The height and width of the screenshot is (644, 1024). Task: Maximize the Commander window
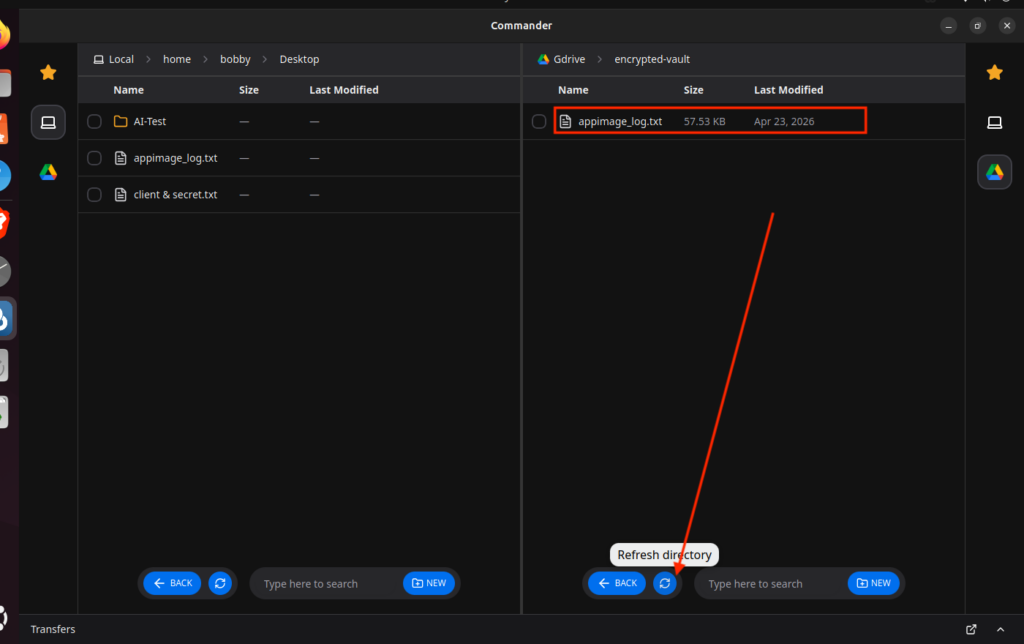pyautogui.click(x=977, y=25)
